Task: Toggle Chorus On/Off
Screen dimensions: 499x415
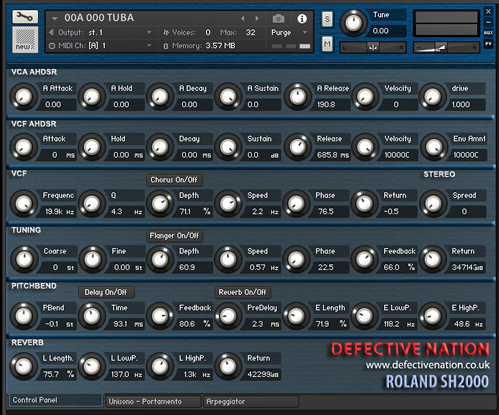Action: [x=174, y=180]
